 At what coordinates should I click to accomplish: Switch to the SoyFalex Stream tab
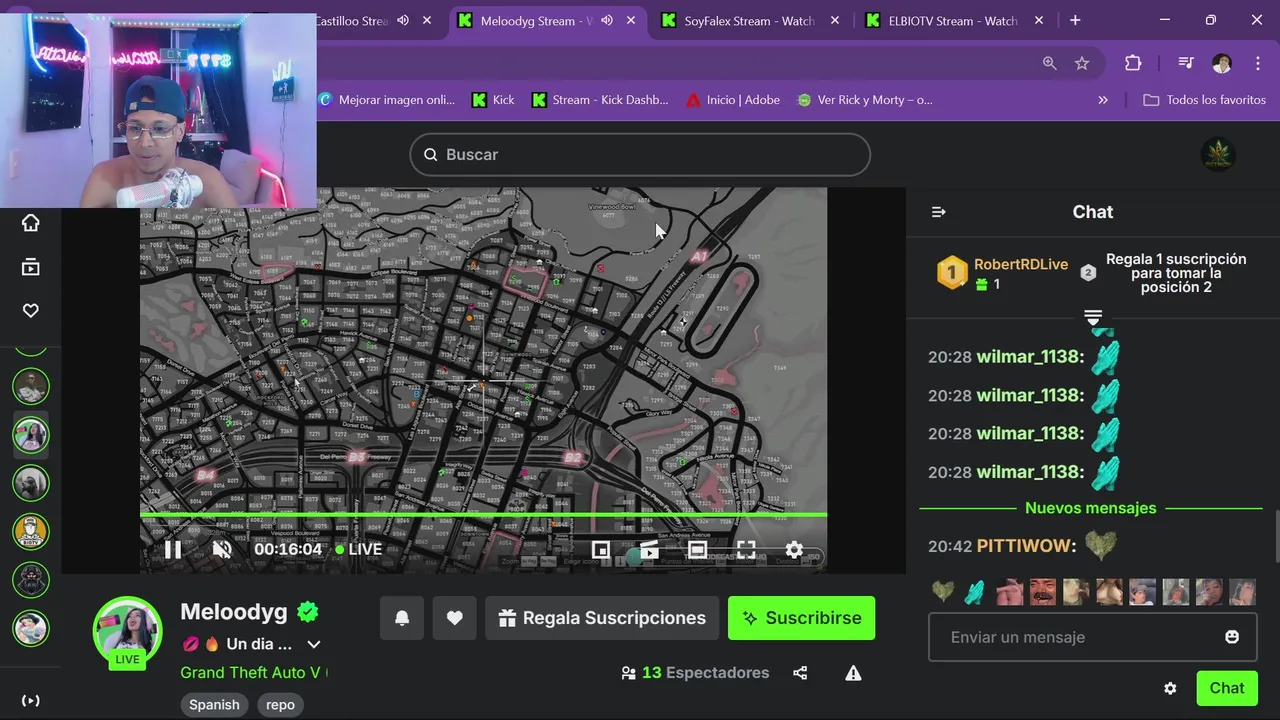(749, 20)
